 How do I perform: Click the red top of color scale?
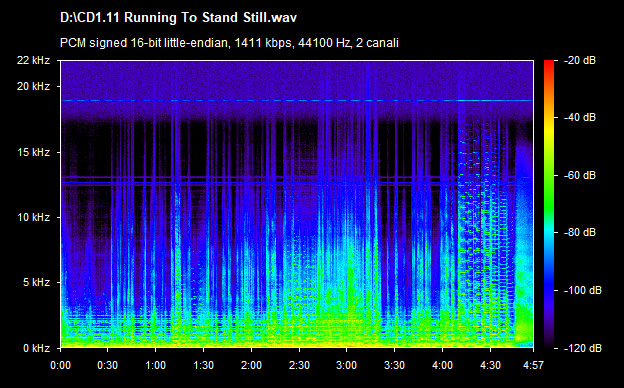pyautogui.click(x=549, y=64)
